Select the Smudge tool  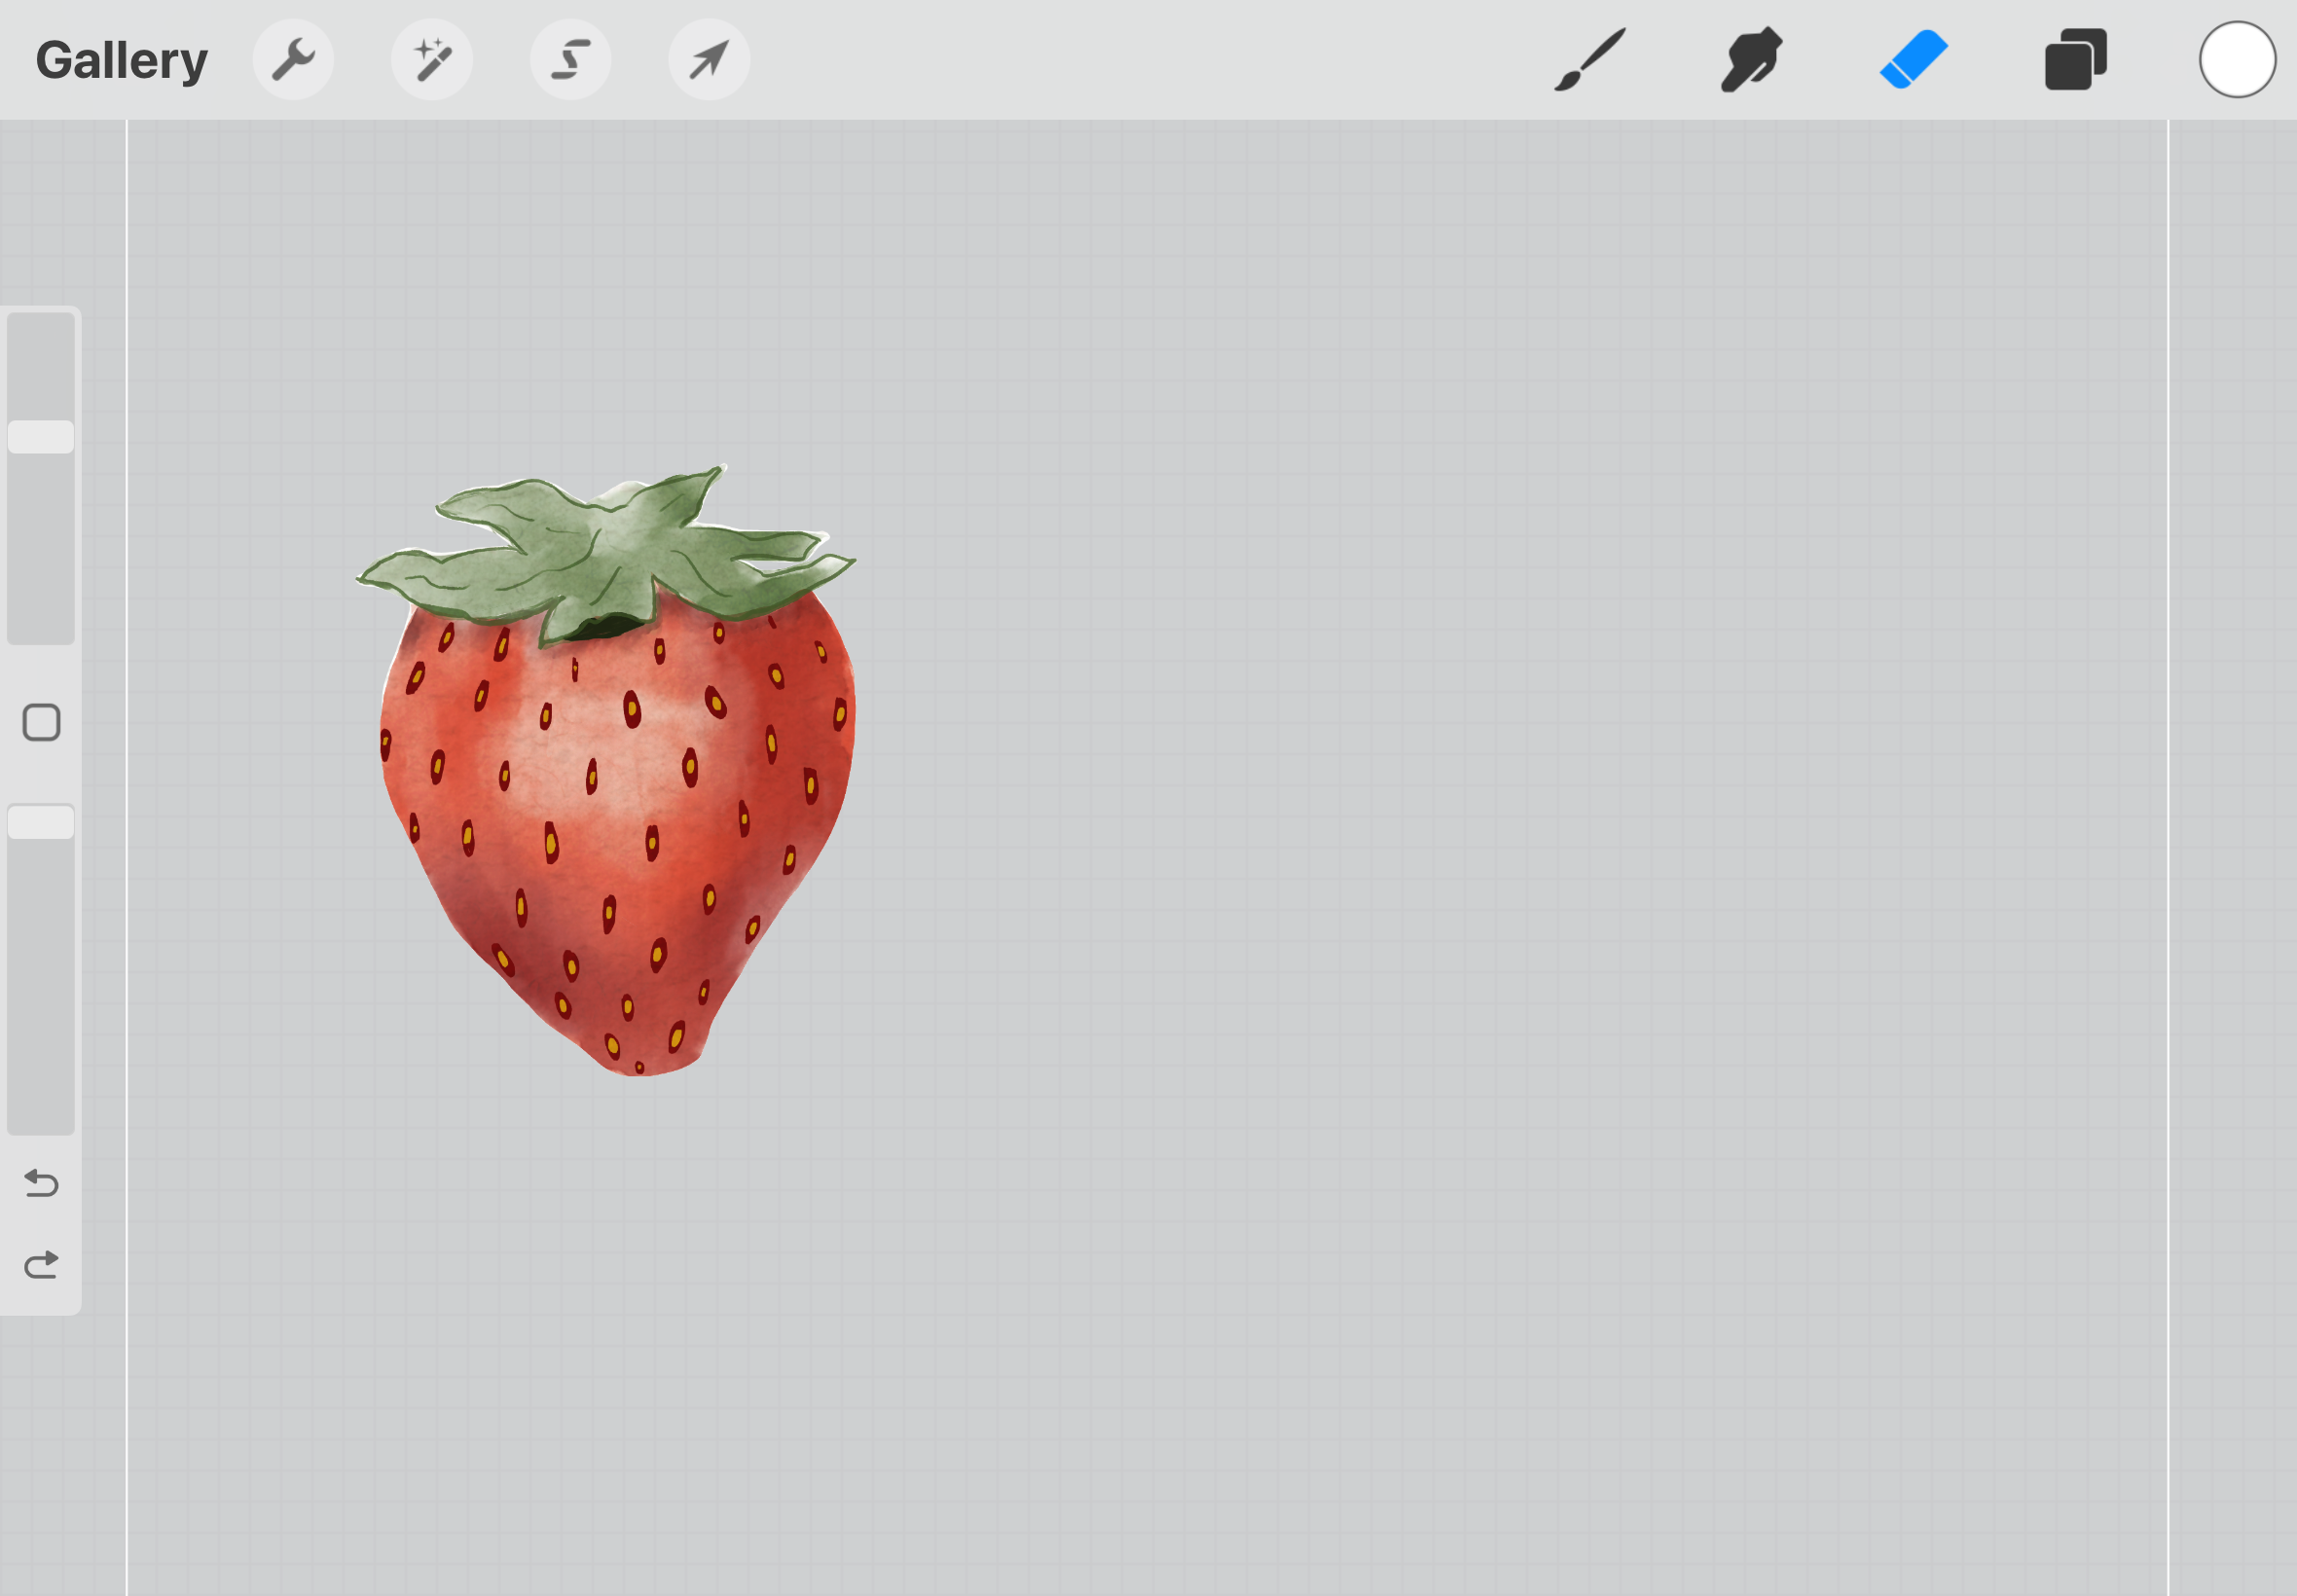pos(1751,60)
